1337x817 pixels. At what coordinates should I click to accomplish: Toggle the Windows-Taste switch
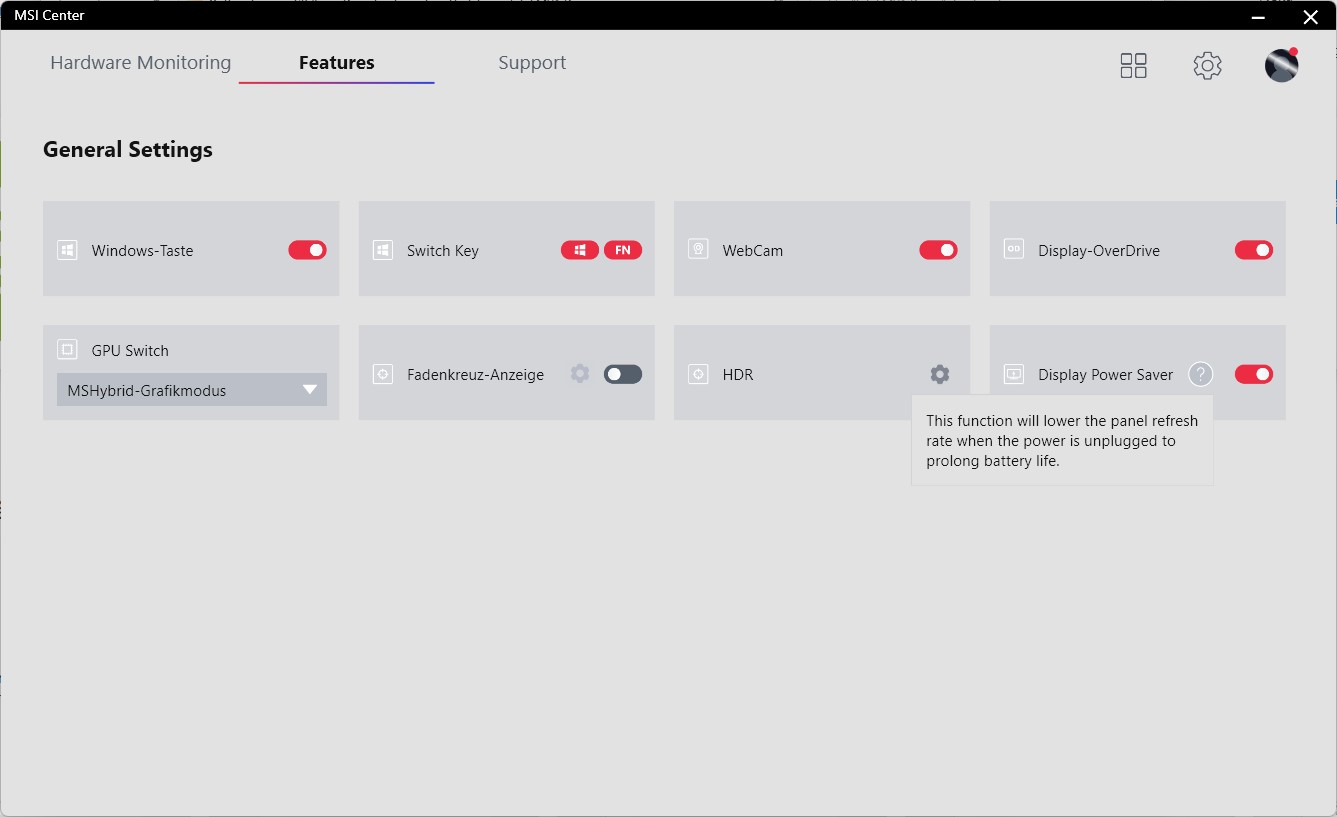(307, 250)
